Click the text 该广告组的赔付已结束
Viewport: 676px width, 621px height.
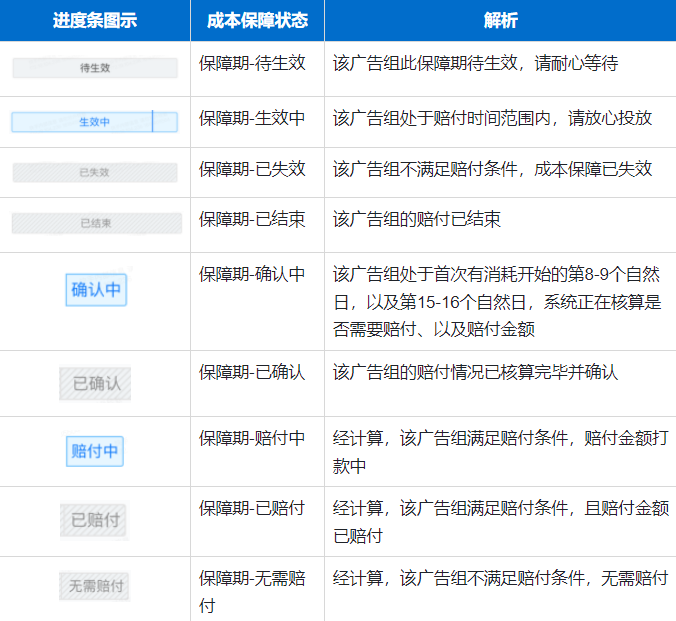pyautogui.click(x=416, y=219)
